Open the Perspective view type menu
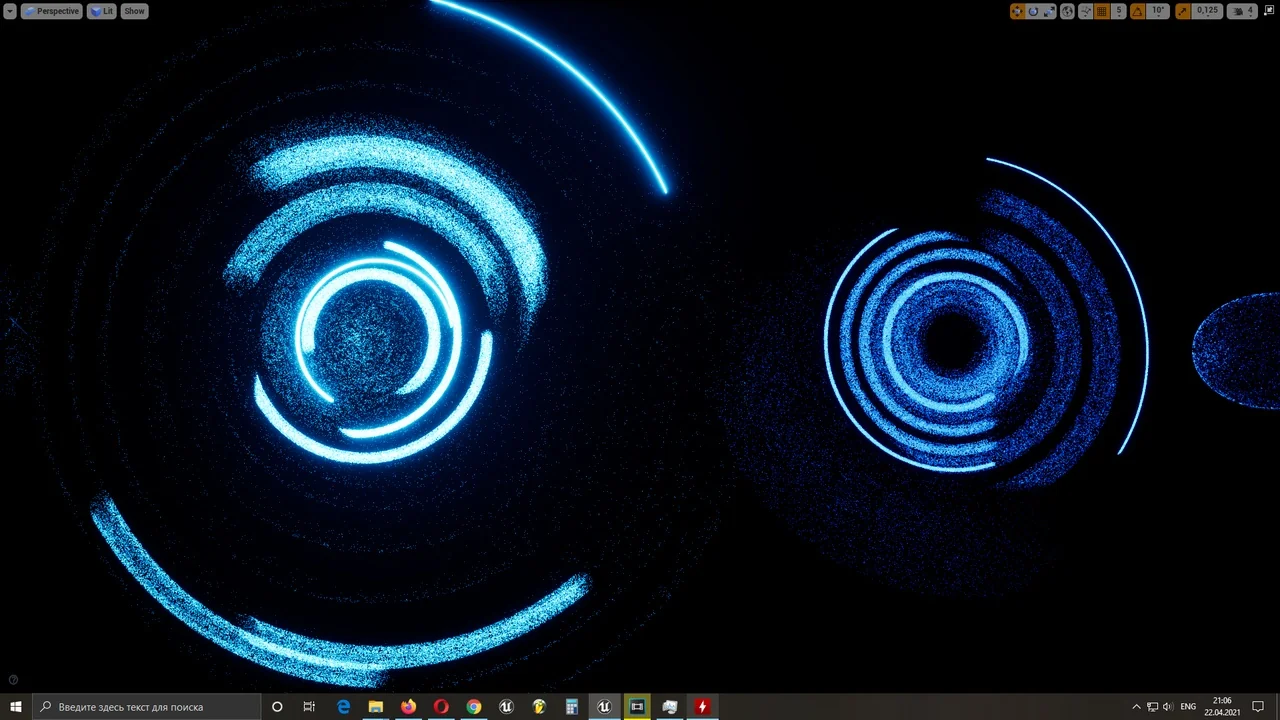This screenshot has width=1280, height=720. [52, 11]
